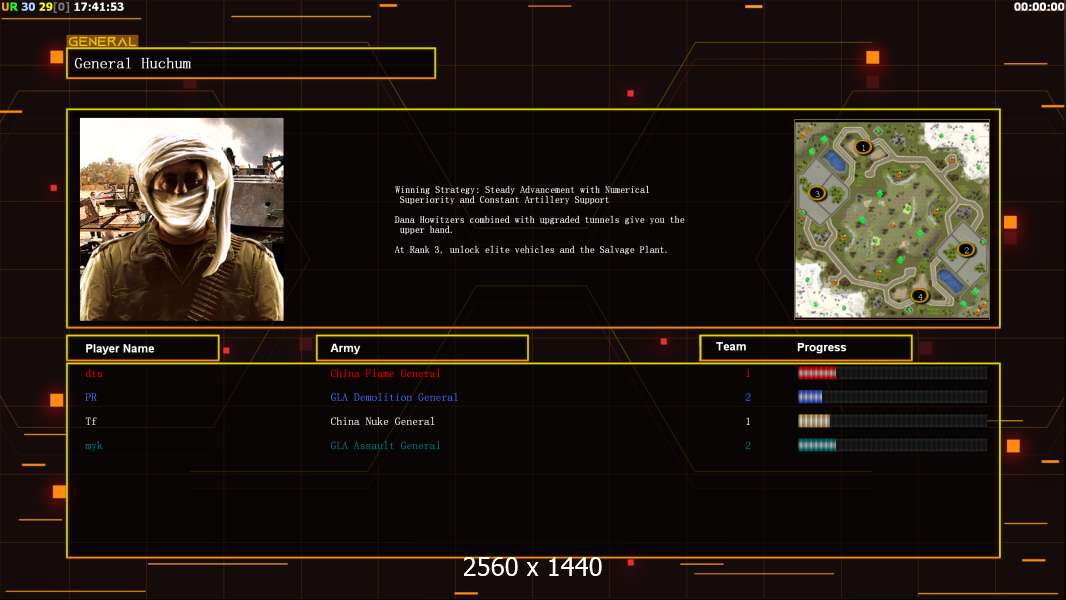The image size is (1066, 600).
Task: Click team number for Tf row
Action: tap(748, 421)
